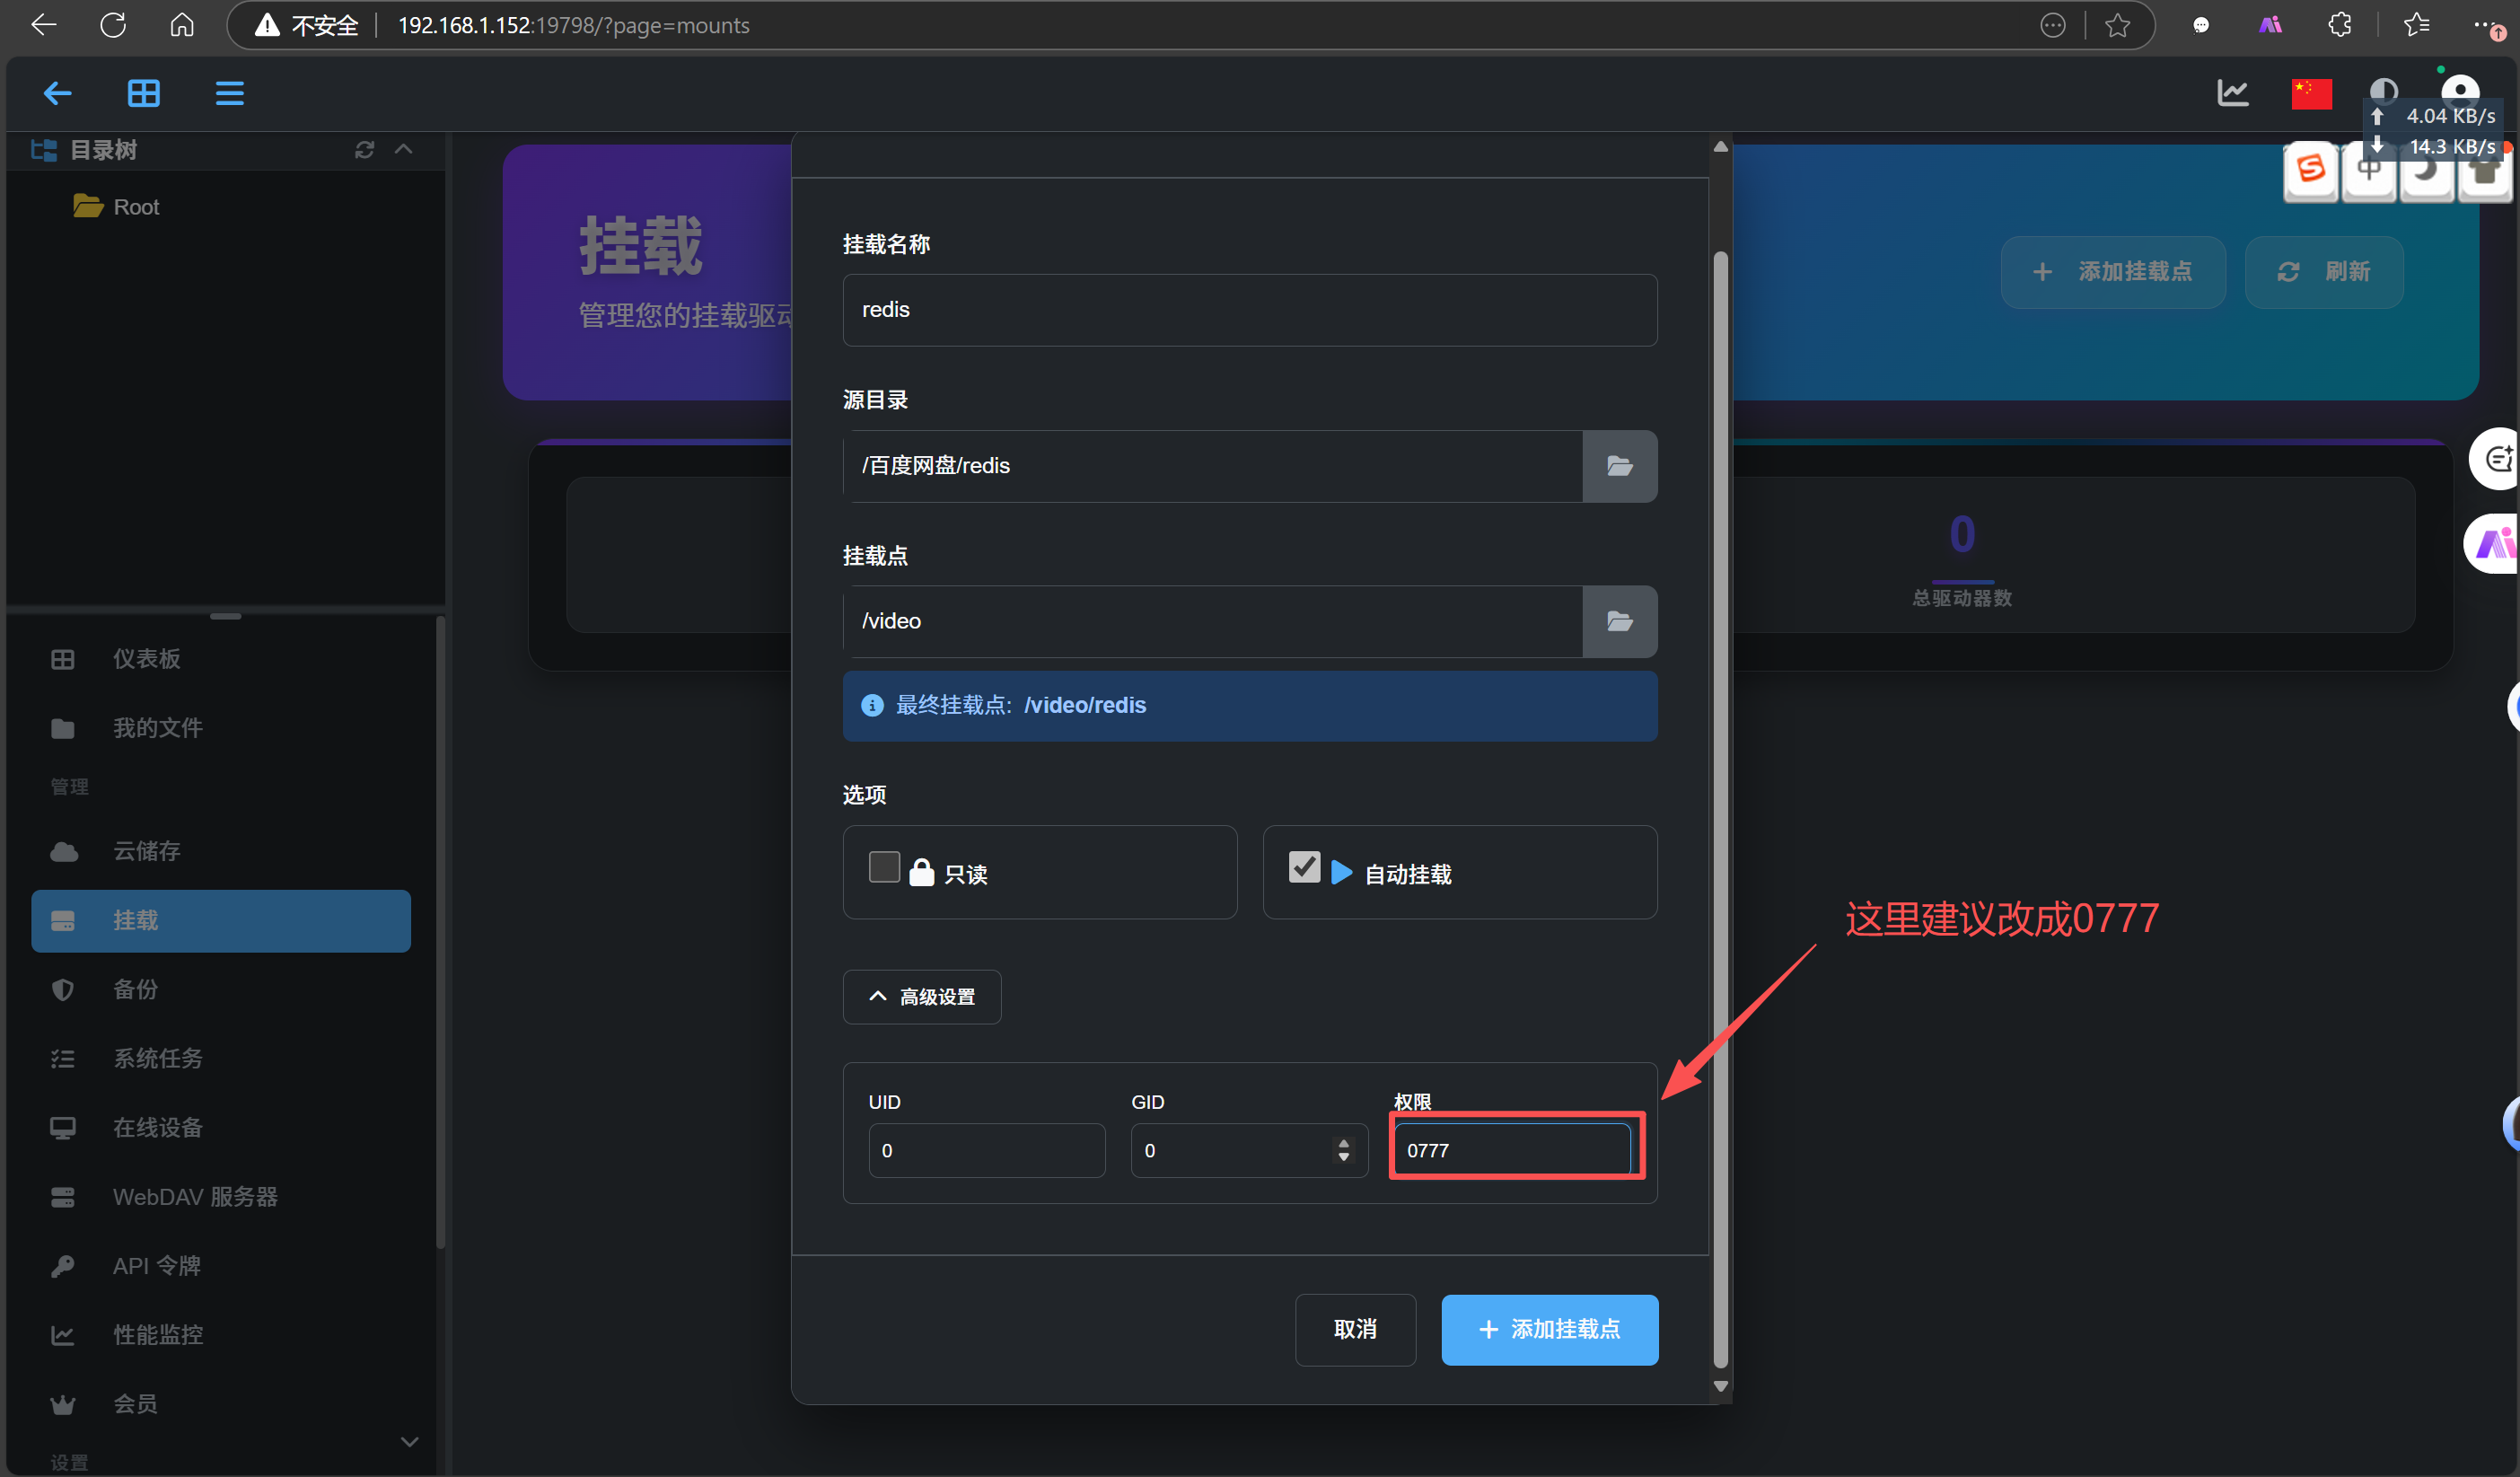Click the GID stepper up arrow
The image size is (2520, 1477).
1344,1143
